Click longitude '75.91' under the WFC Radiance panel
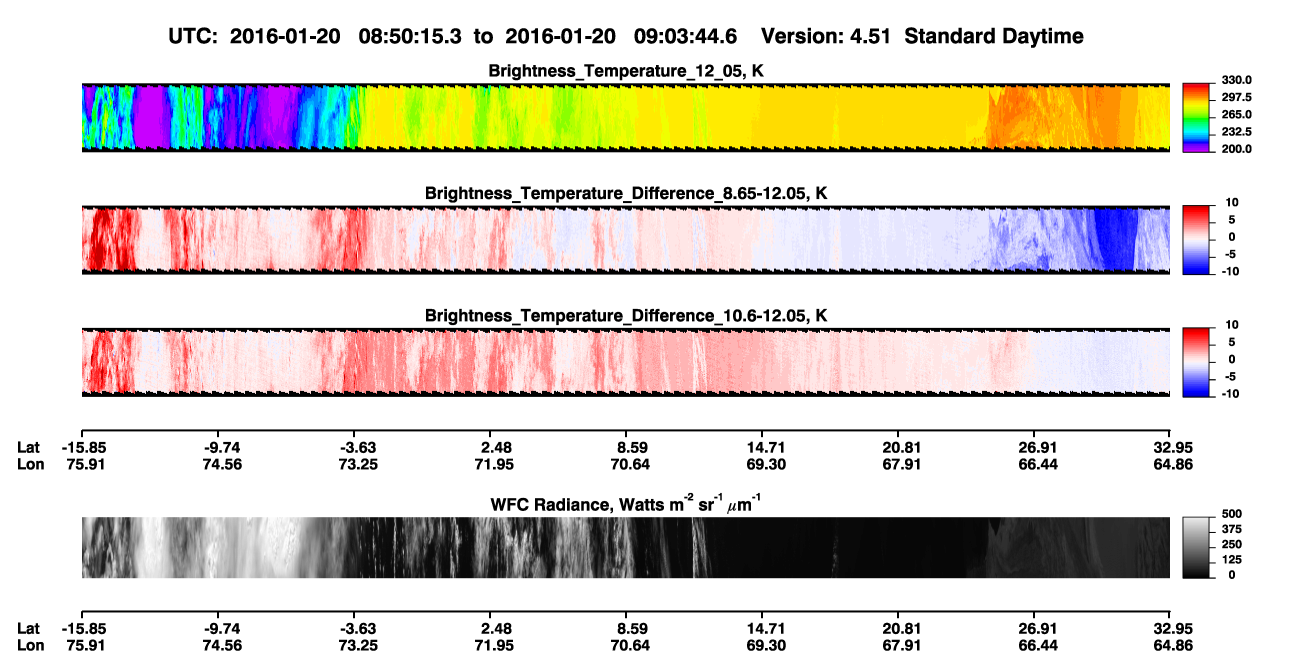The height and width of the screenshot is (667, 1300). [x=88, y=644]
